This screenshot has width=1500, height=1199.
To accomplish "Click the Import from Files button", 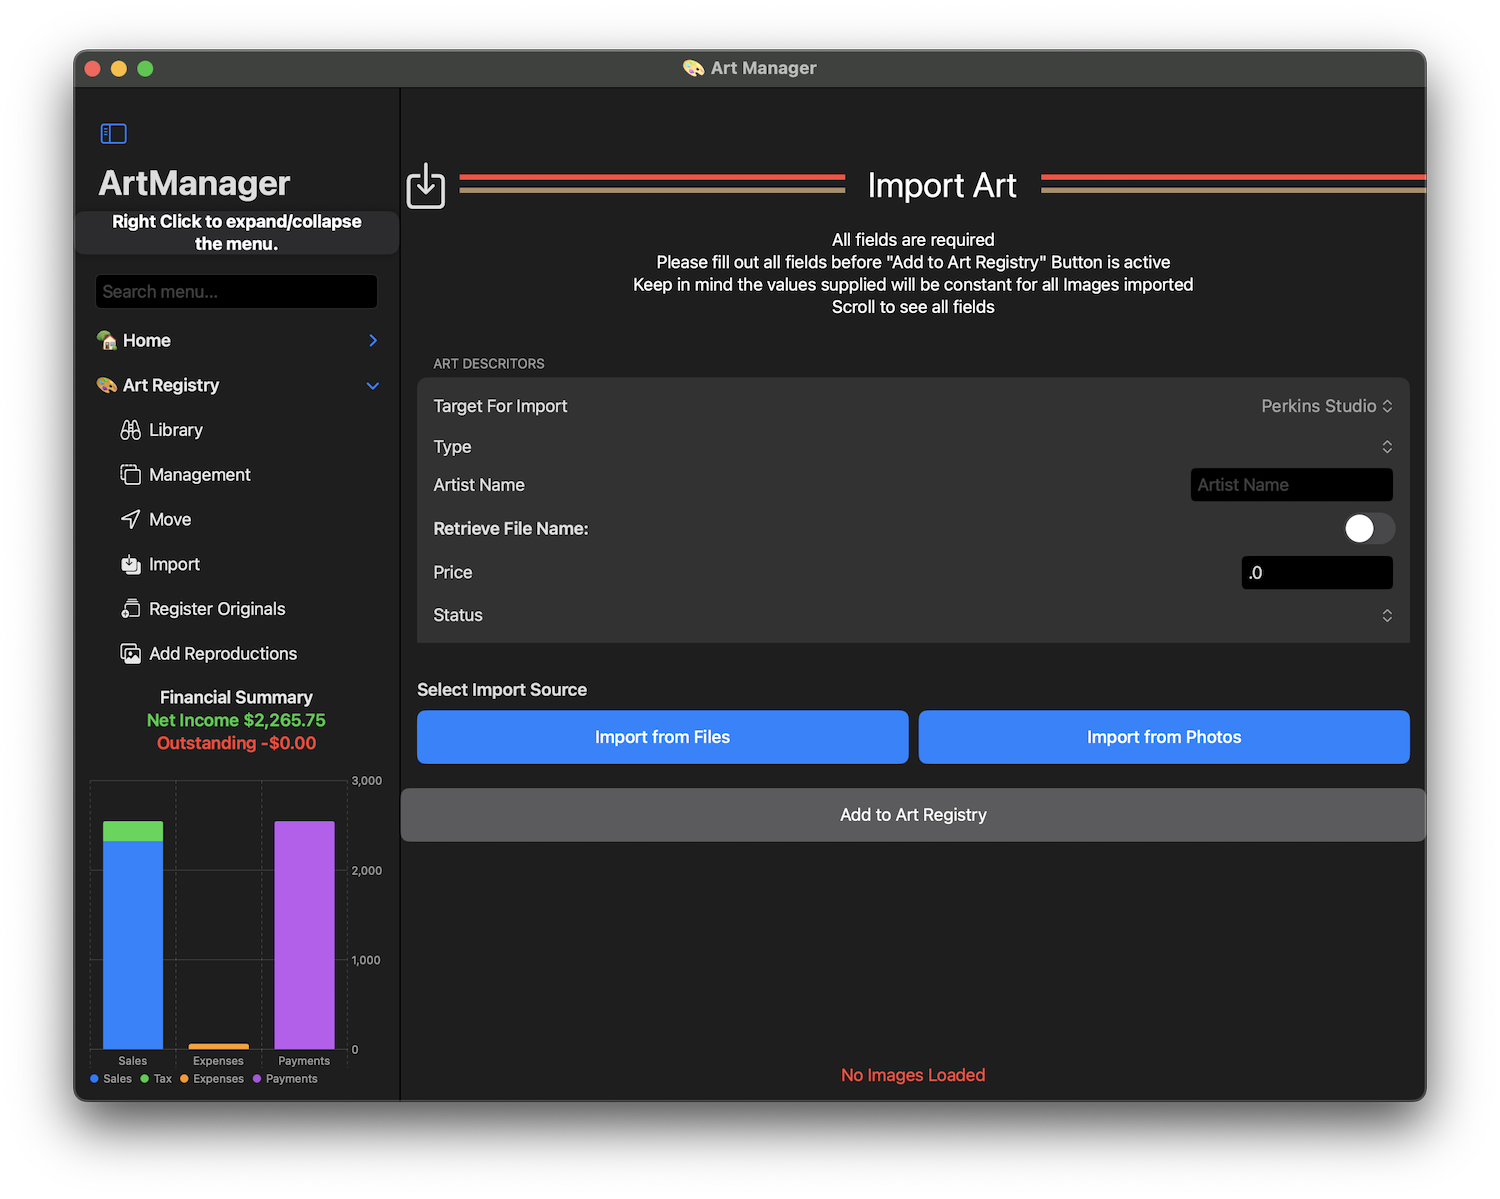I will 662,737.
